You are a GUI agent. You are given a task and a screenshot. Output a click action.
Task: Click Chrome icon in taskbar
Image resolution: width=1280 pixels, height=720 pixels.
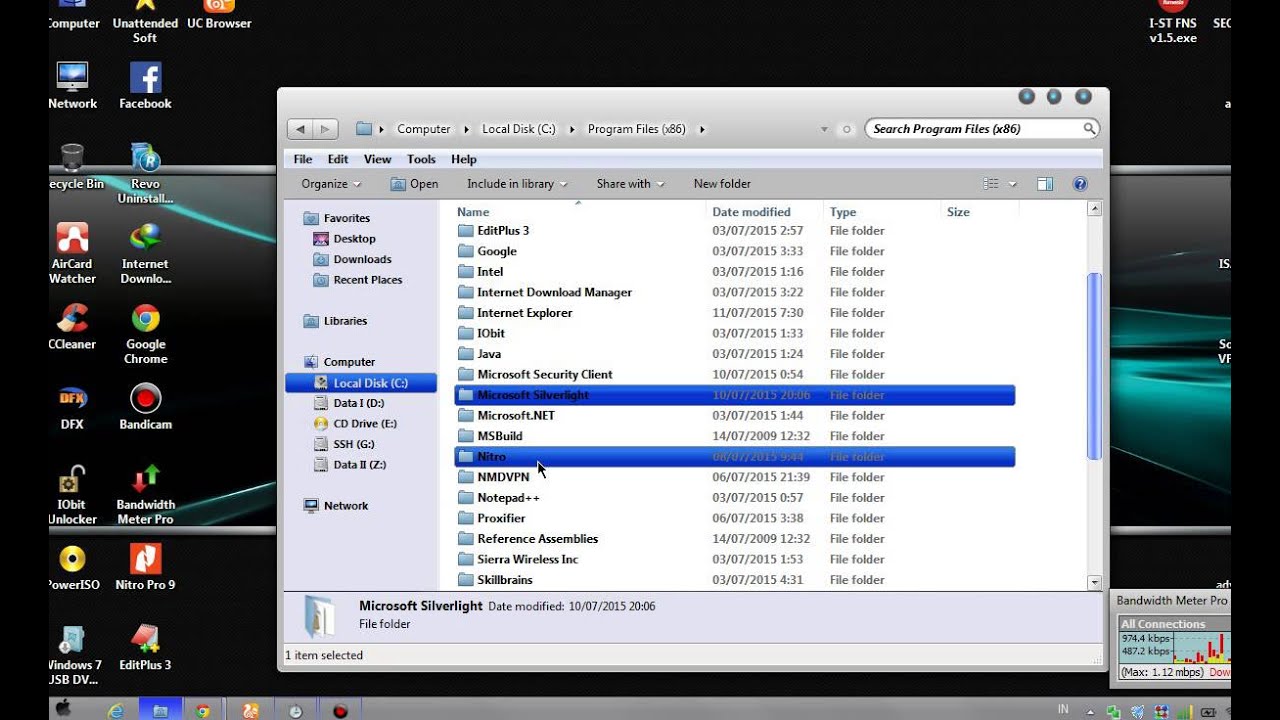[203, 711]
